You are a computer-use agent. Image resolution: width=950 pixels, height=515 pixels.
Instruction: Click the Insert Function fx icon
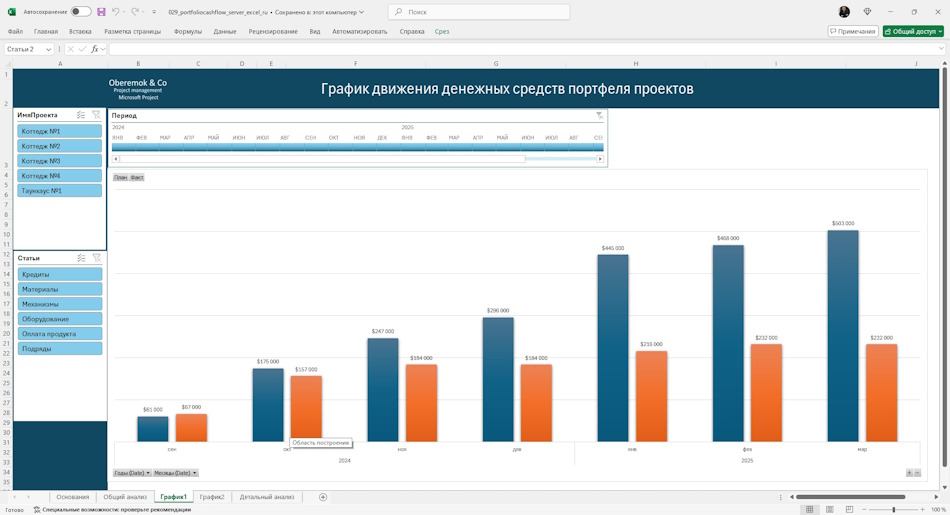[x=95, y=49]
